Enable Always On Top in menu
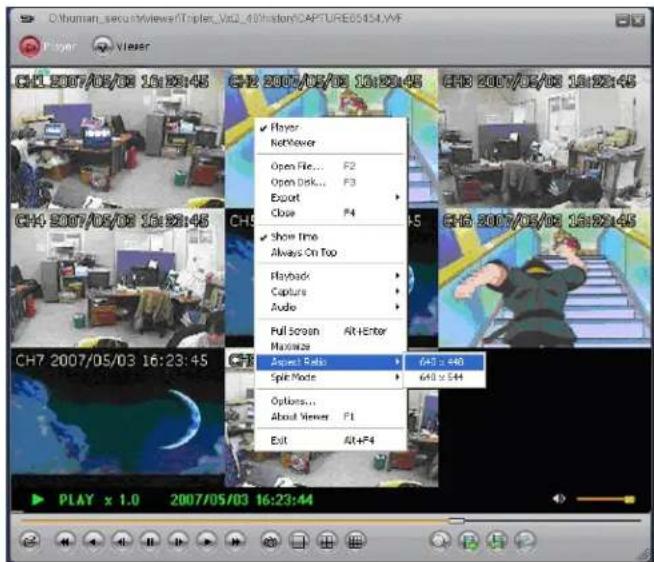The height and width of the screenshot is (562, 654). 303,253
